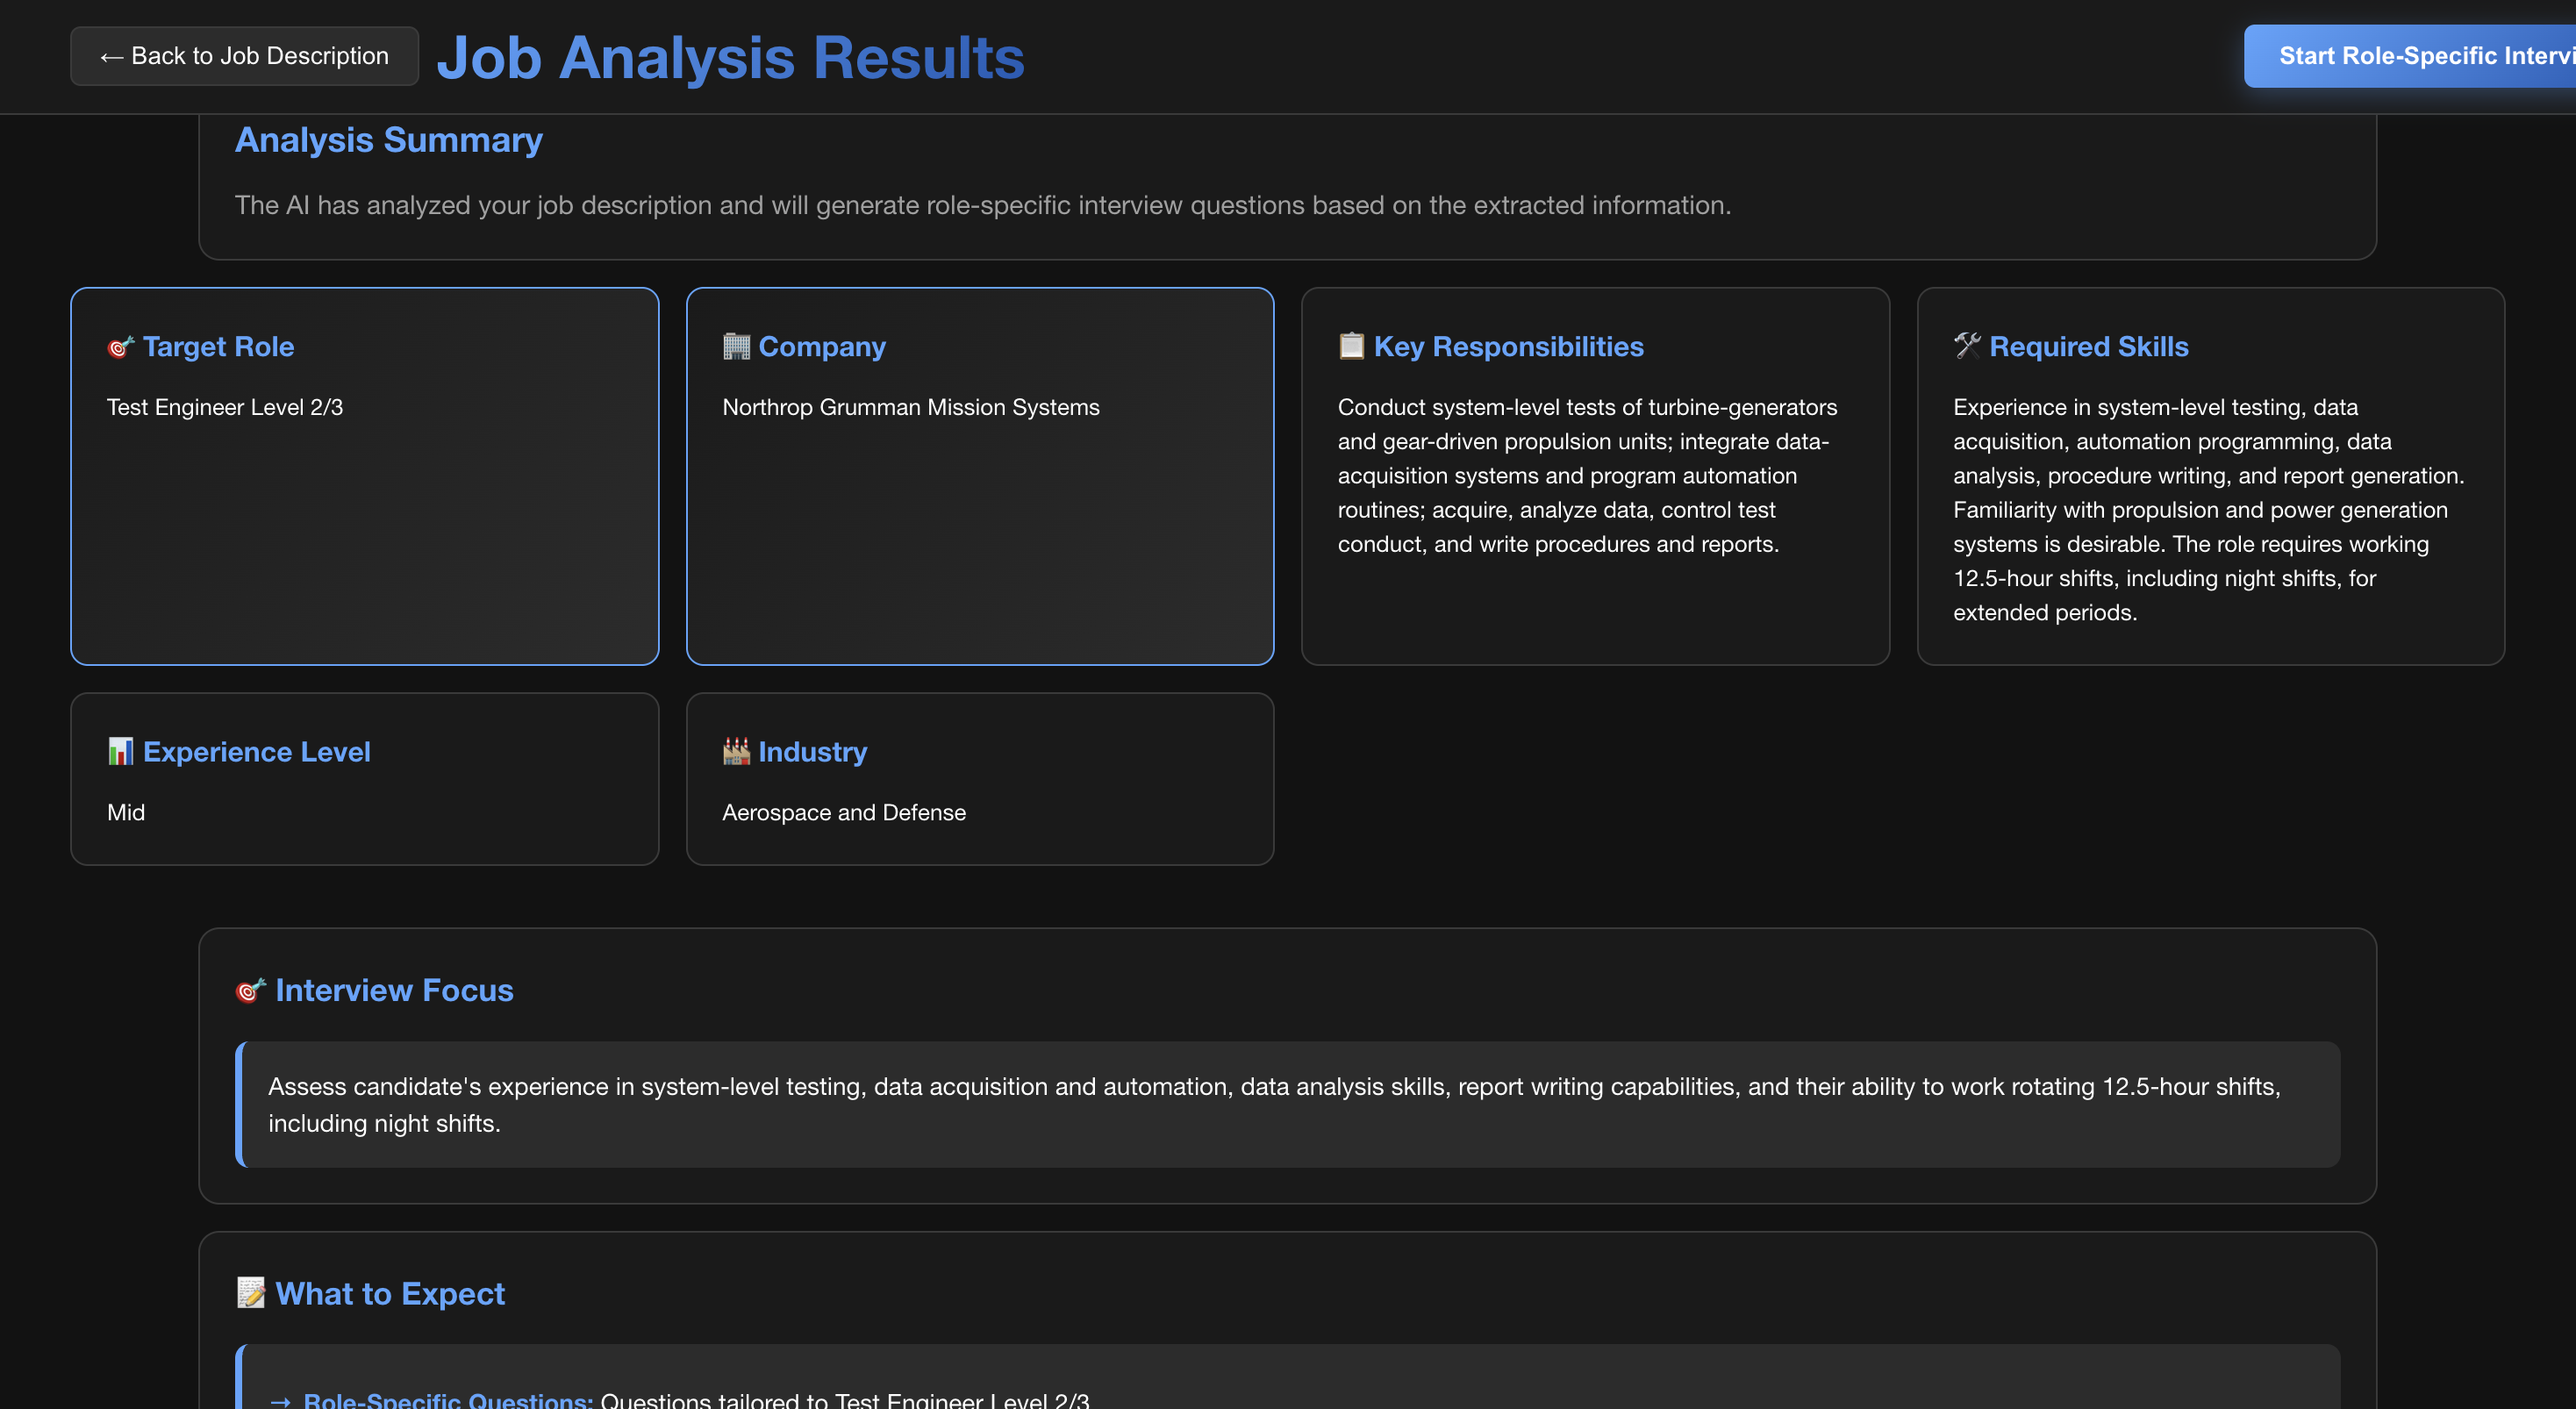Click the Job Analysis Results title
Viewport: 2576px width, 1409px height.
pyautogui.click(x=730, y=57)
